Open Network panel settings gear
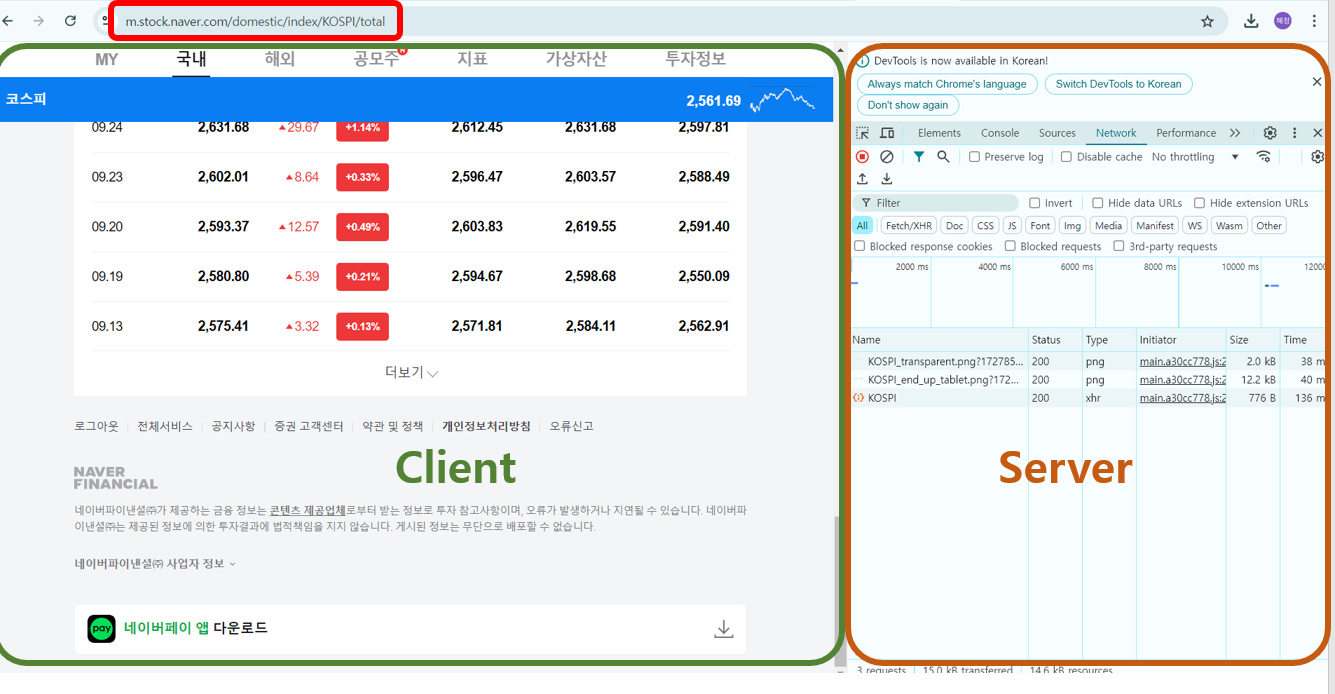Viewport: 1335px width, 694px height. tap(1317, 157)
